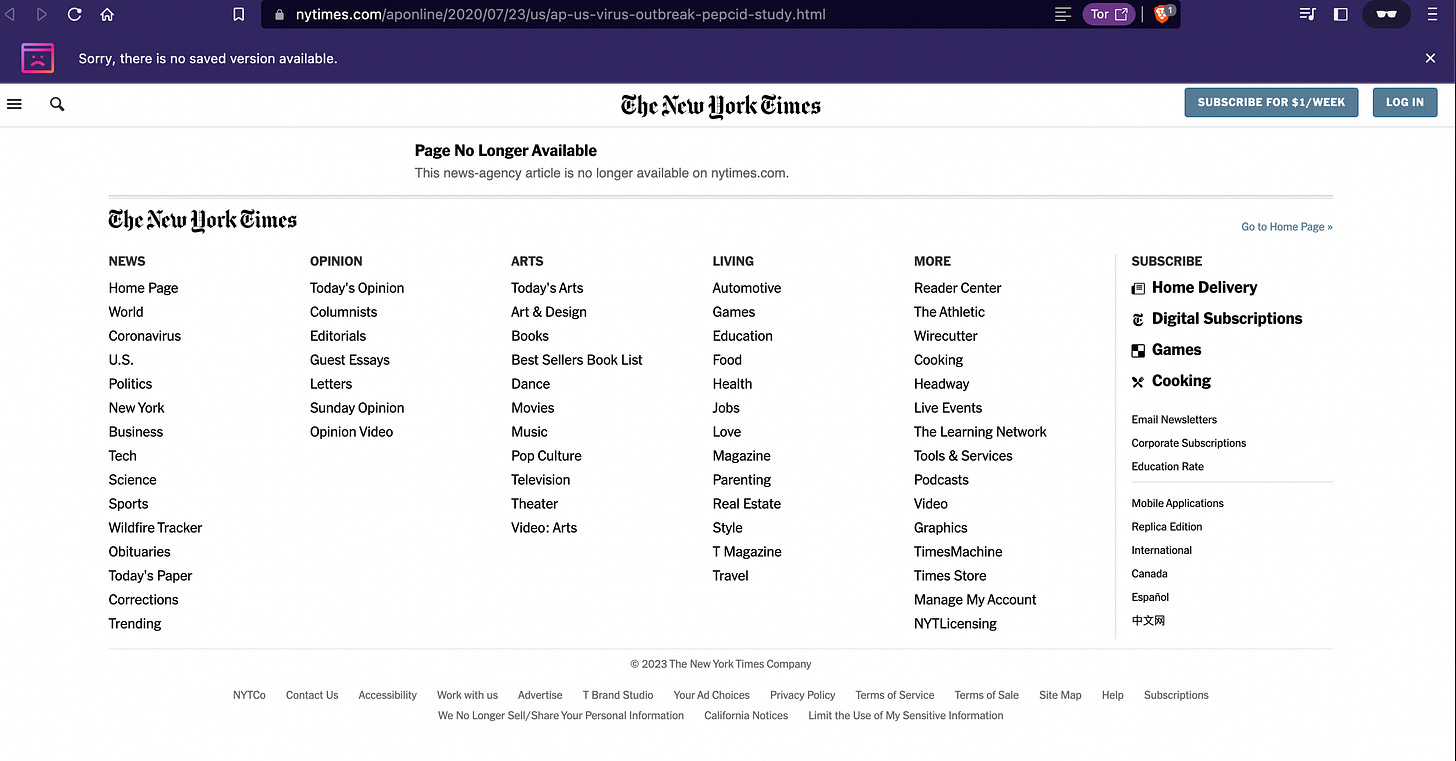Bookmark this page icon in address bar
The image size is (1456, 761).
[x=238, y=14]
